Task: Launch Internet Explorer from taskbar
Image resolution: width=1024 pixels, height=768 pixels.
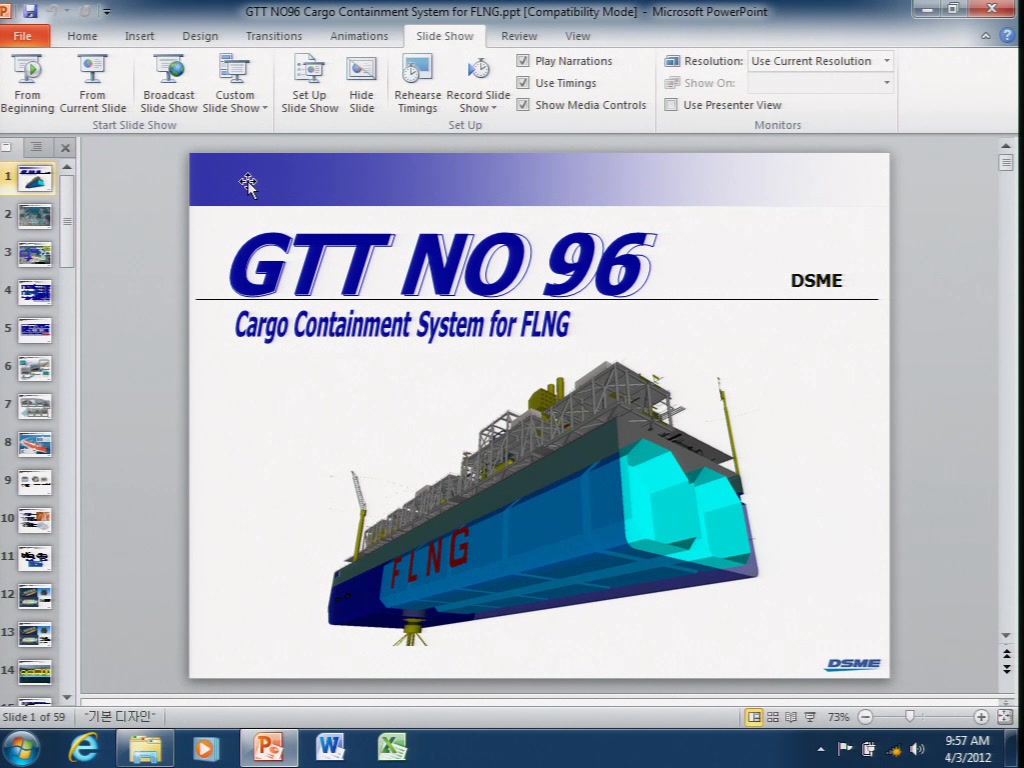Action: [x=84, y=748]
